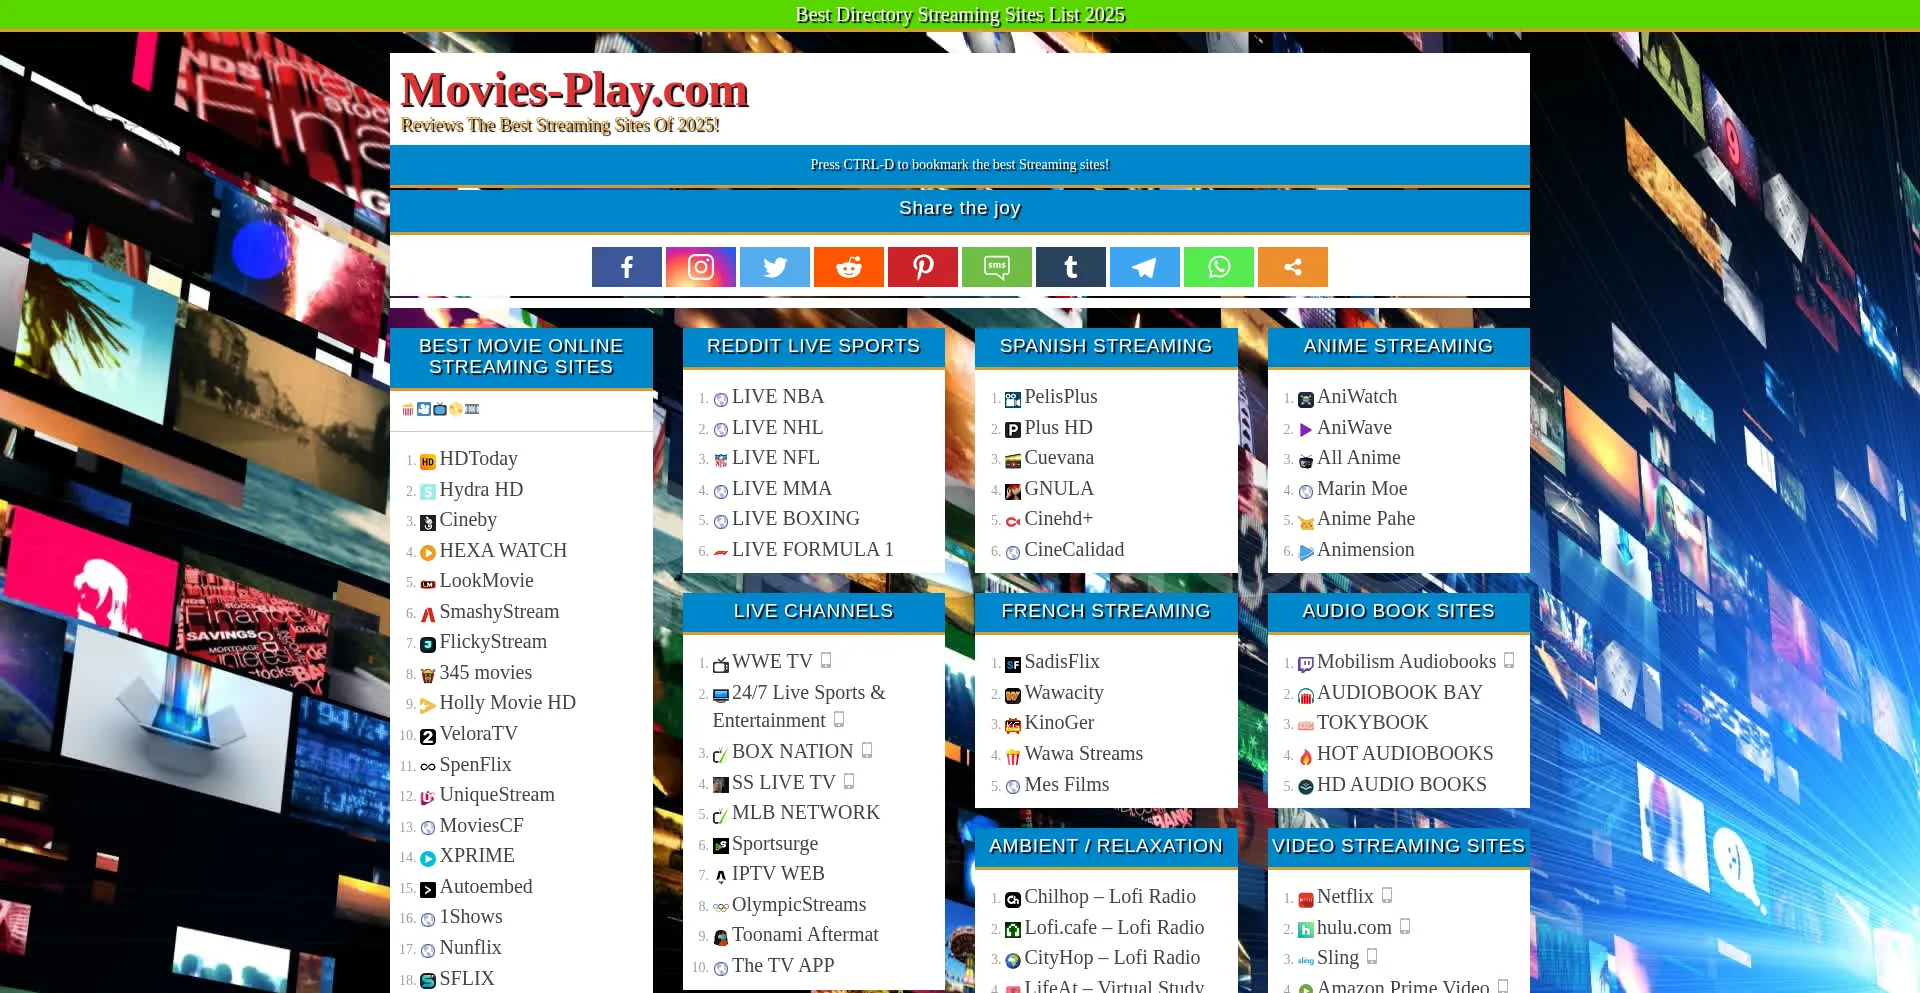The height and width of the screenshot is (993, 1920).
Task: Click the Anime Streaming heading
Action: pyautogui.click(x=1398, y=346)
